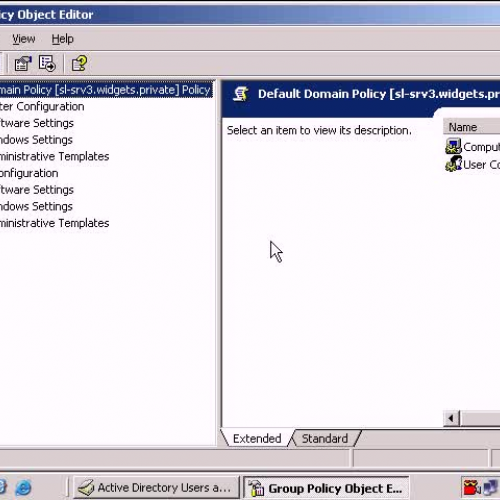This screenshot has width=500, height=500.
Task: Launch Internet Explorer from quick launch
Action: (x=23, y=488)
